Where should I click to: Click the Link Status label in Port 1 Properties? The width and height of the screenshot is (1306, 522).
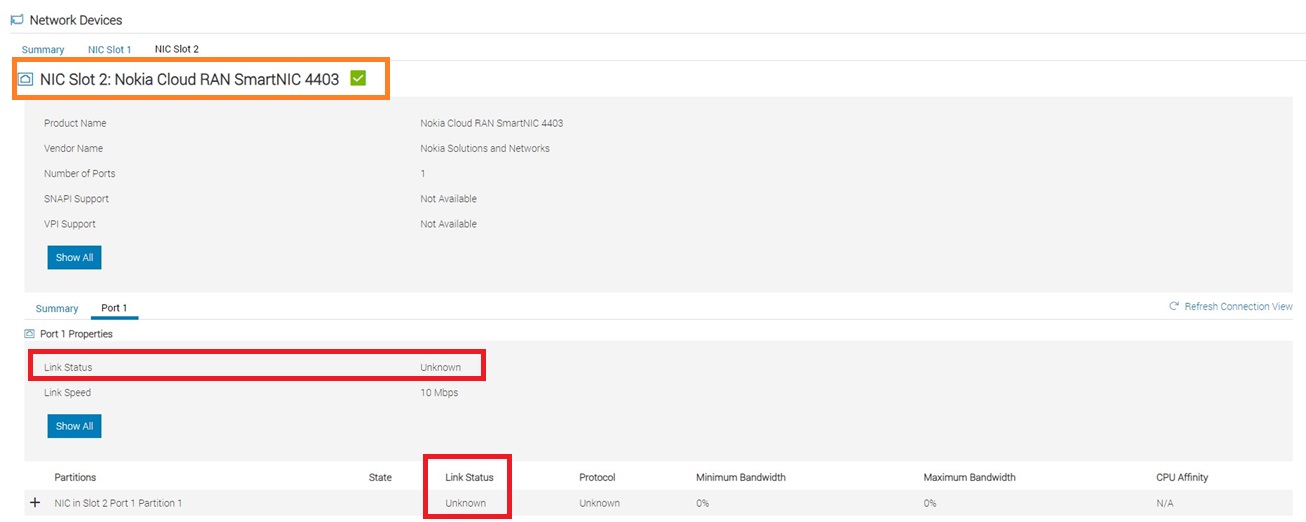pyautogui.click(x=68, y=367)
